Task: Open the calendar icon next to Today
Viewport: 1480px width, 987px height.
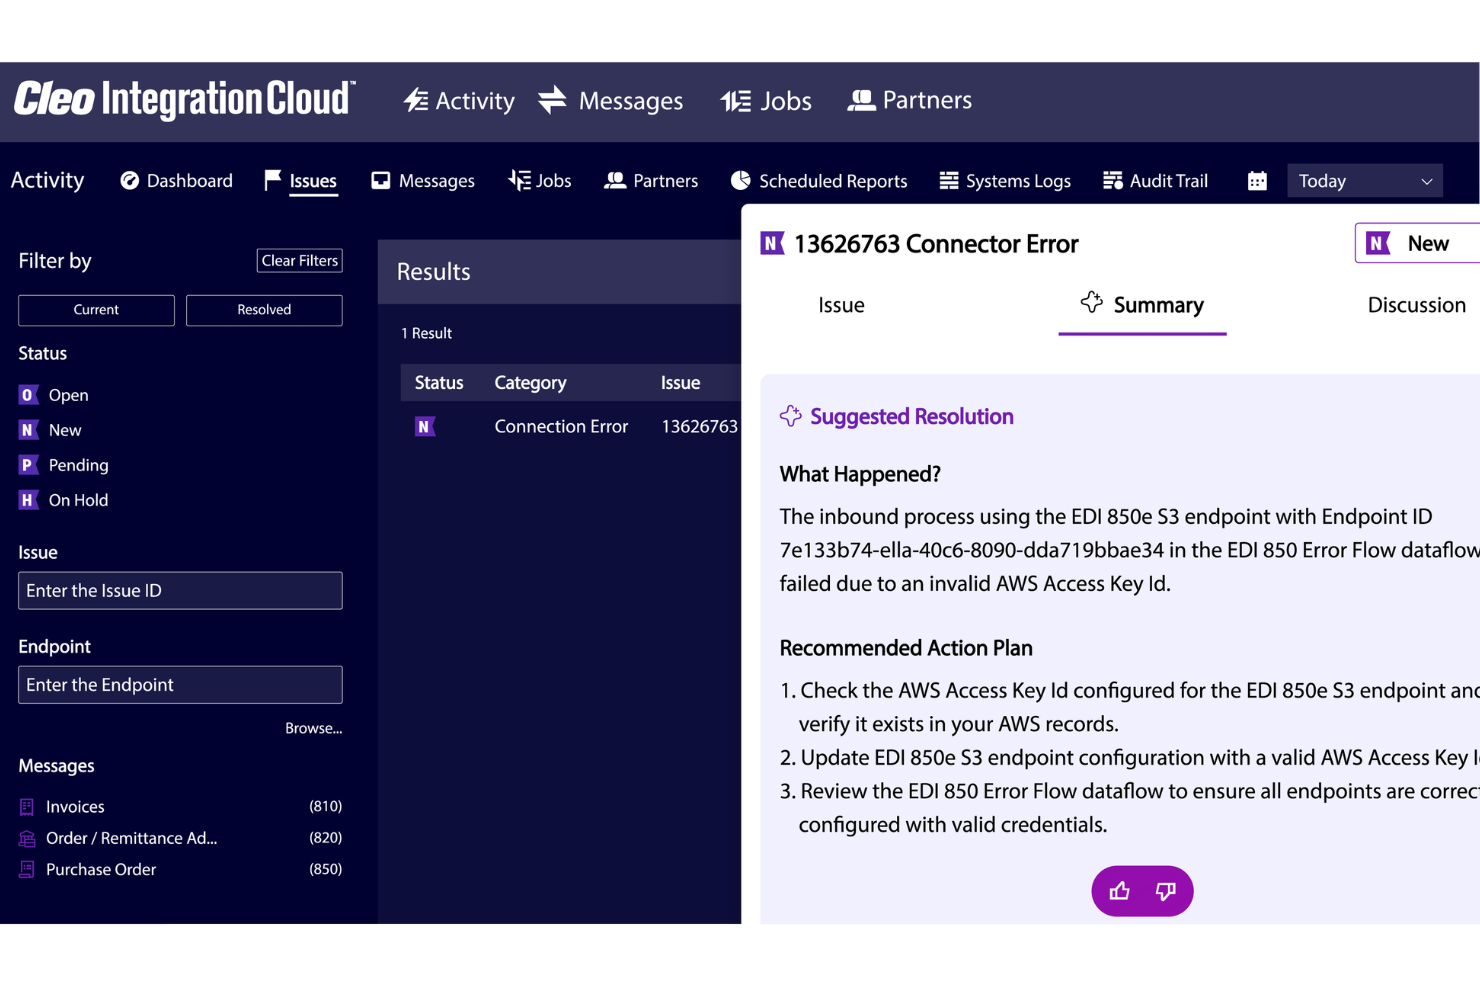Action: pyautogui.click(x=1257, y=180)
